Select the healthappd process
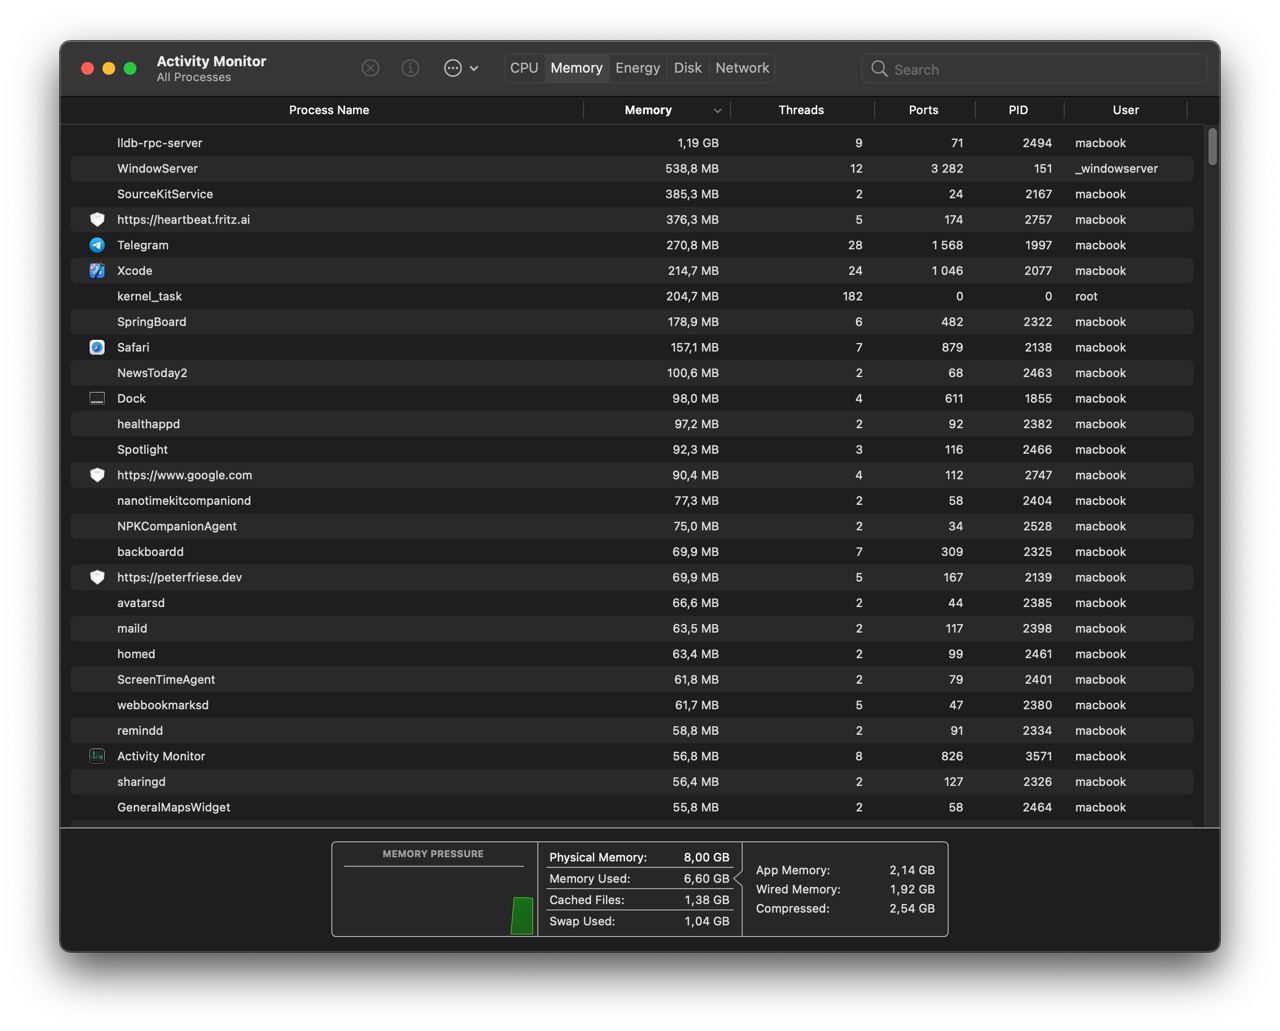1280x1031 pixels. pos(632,424)
